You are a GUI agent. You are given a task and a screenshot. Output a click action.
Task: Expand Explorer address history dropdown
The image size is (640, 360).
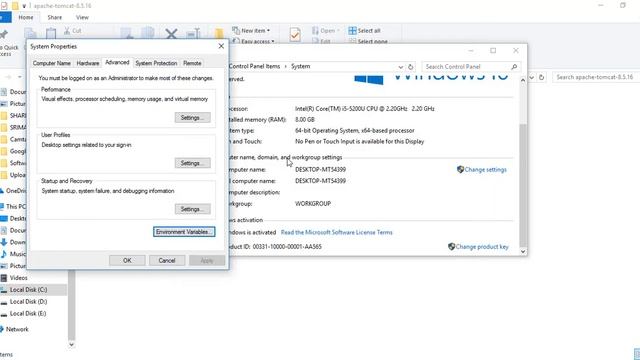point(531,77)
